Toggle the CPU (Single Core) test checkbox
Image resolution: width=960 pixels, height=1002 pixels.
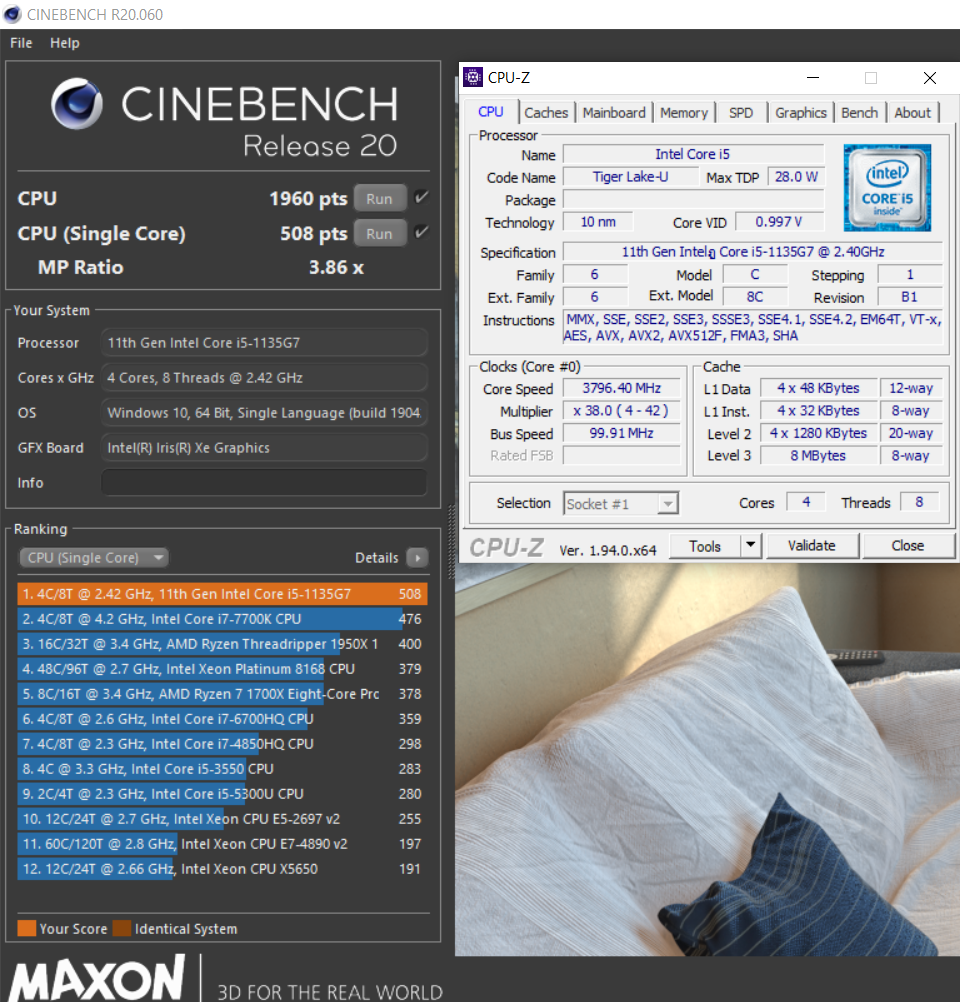point(421,233)
